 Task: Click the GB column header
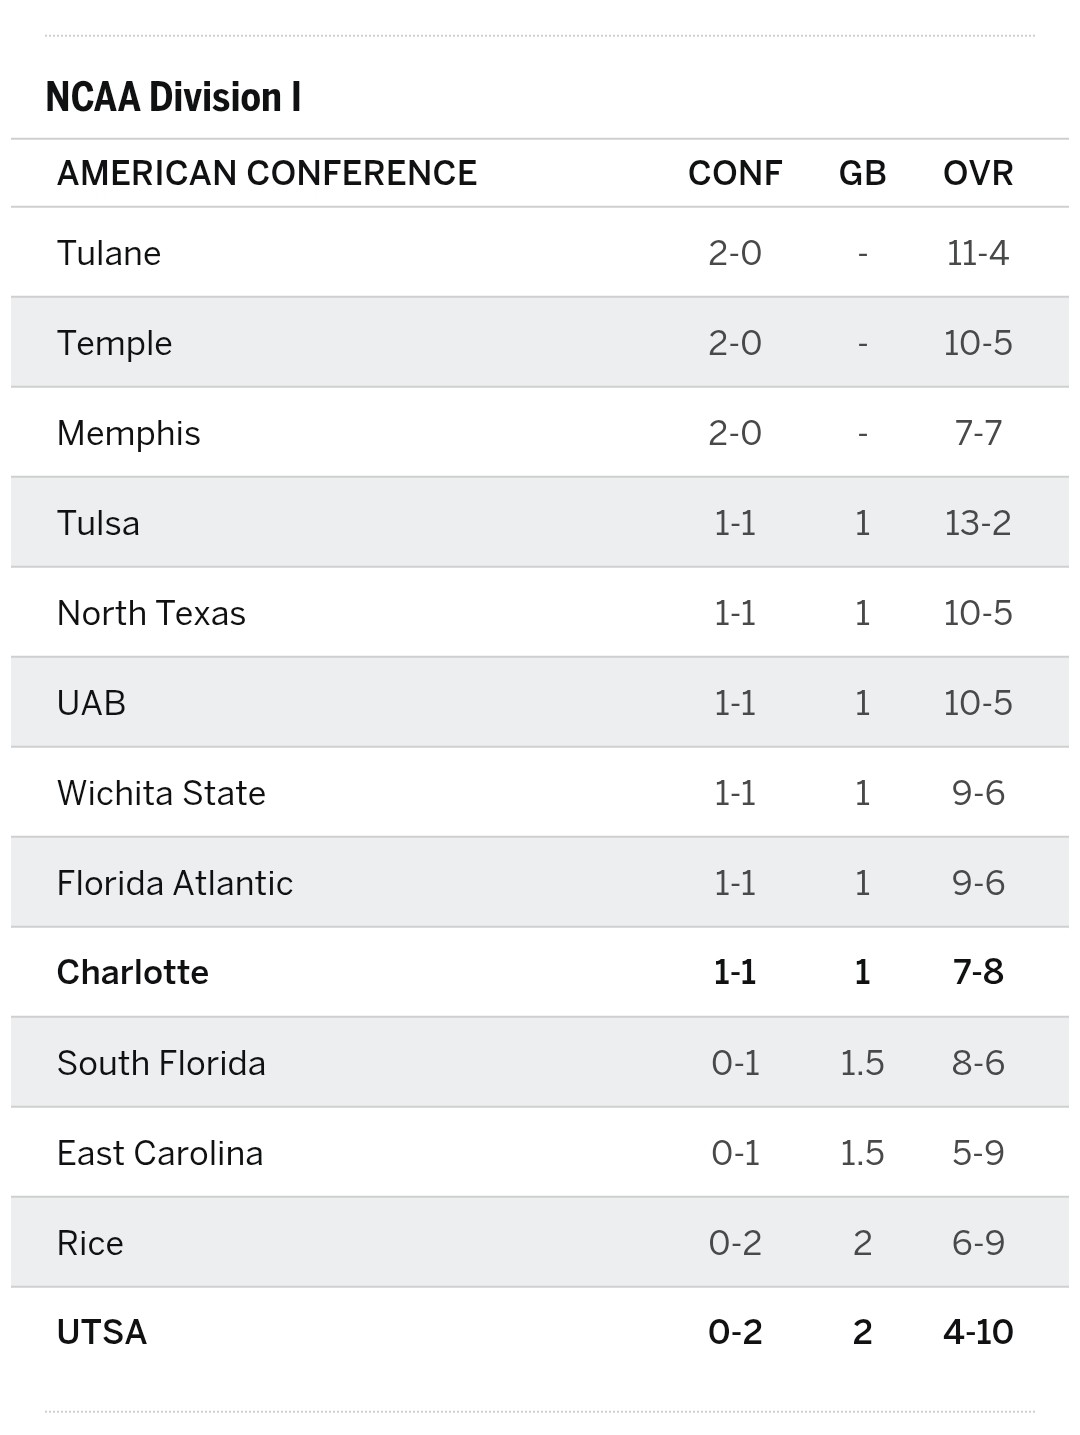[x=862, y=173]
